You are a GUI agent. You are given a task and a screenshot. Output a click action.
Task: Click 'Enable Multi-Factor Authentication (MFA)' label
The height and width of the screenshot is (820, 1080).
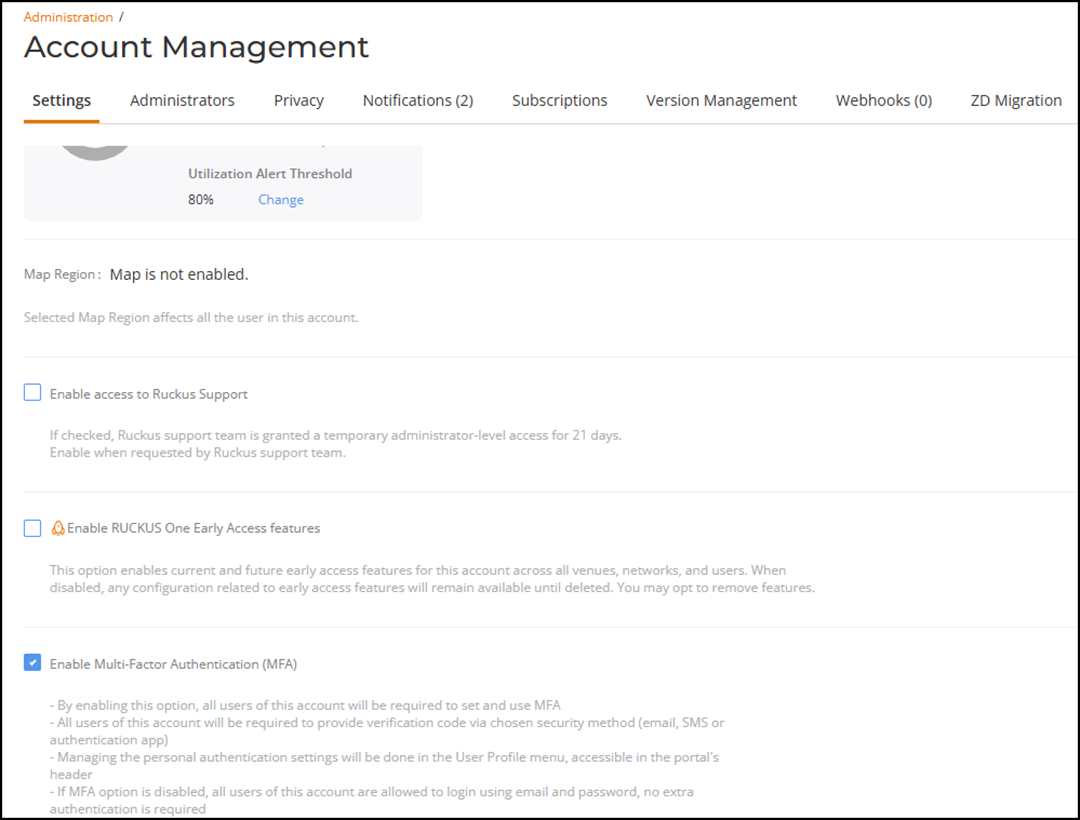[x=174, y=664]
